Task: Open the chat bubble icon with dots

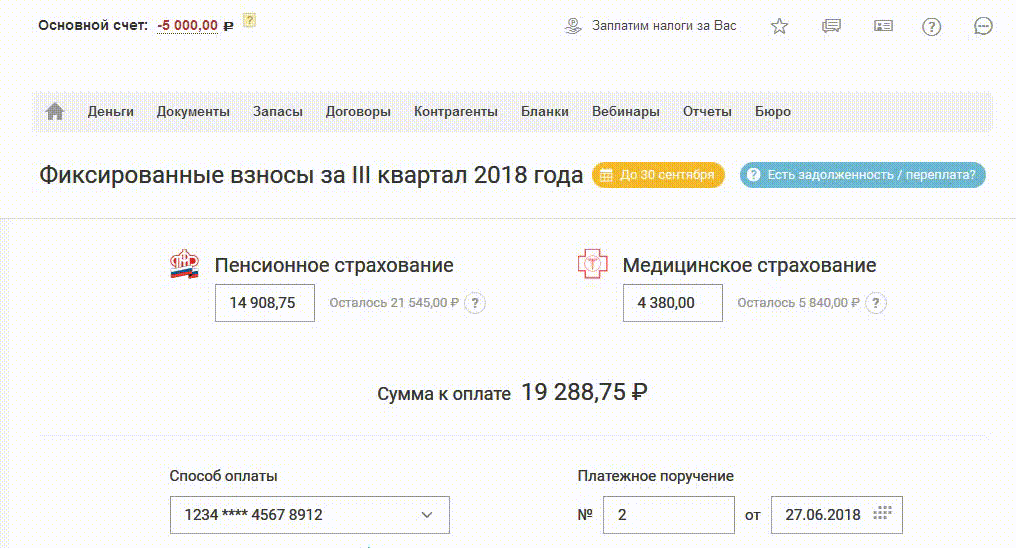Action: tap(983, 26)
